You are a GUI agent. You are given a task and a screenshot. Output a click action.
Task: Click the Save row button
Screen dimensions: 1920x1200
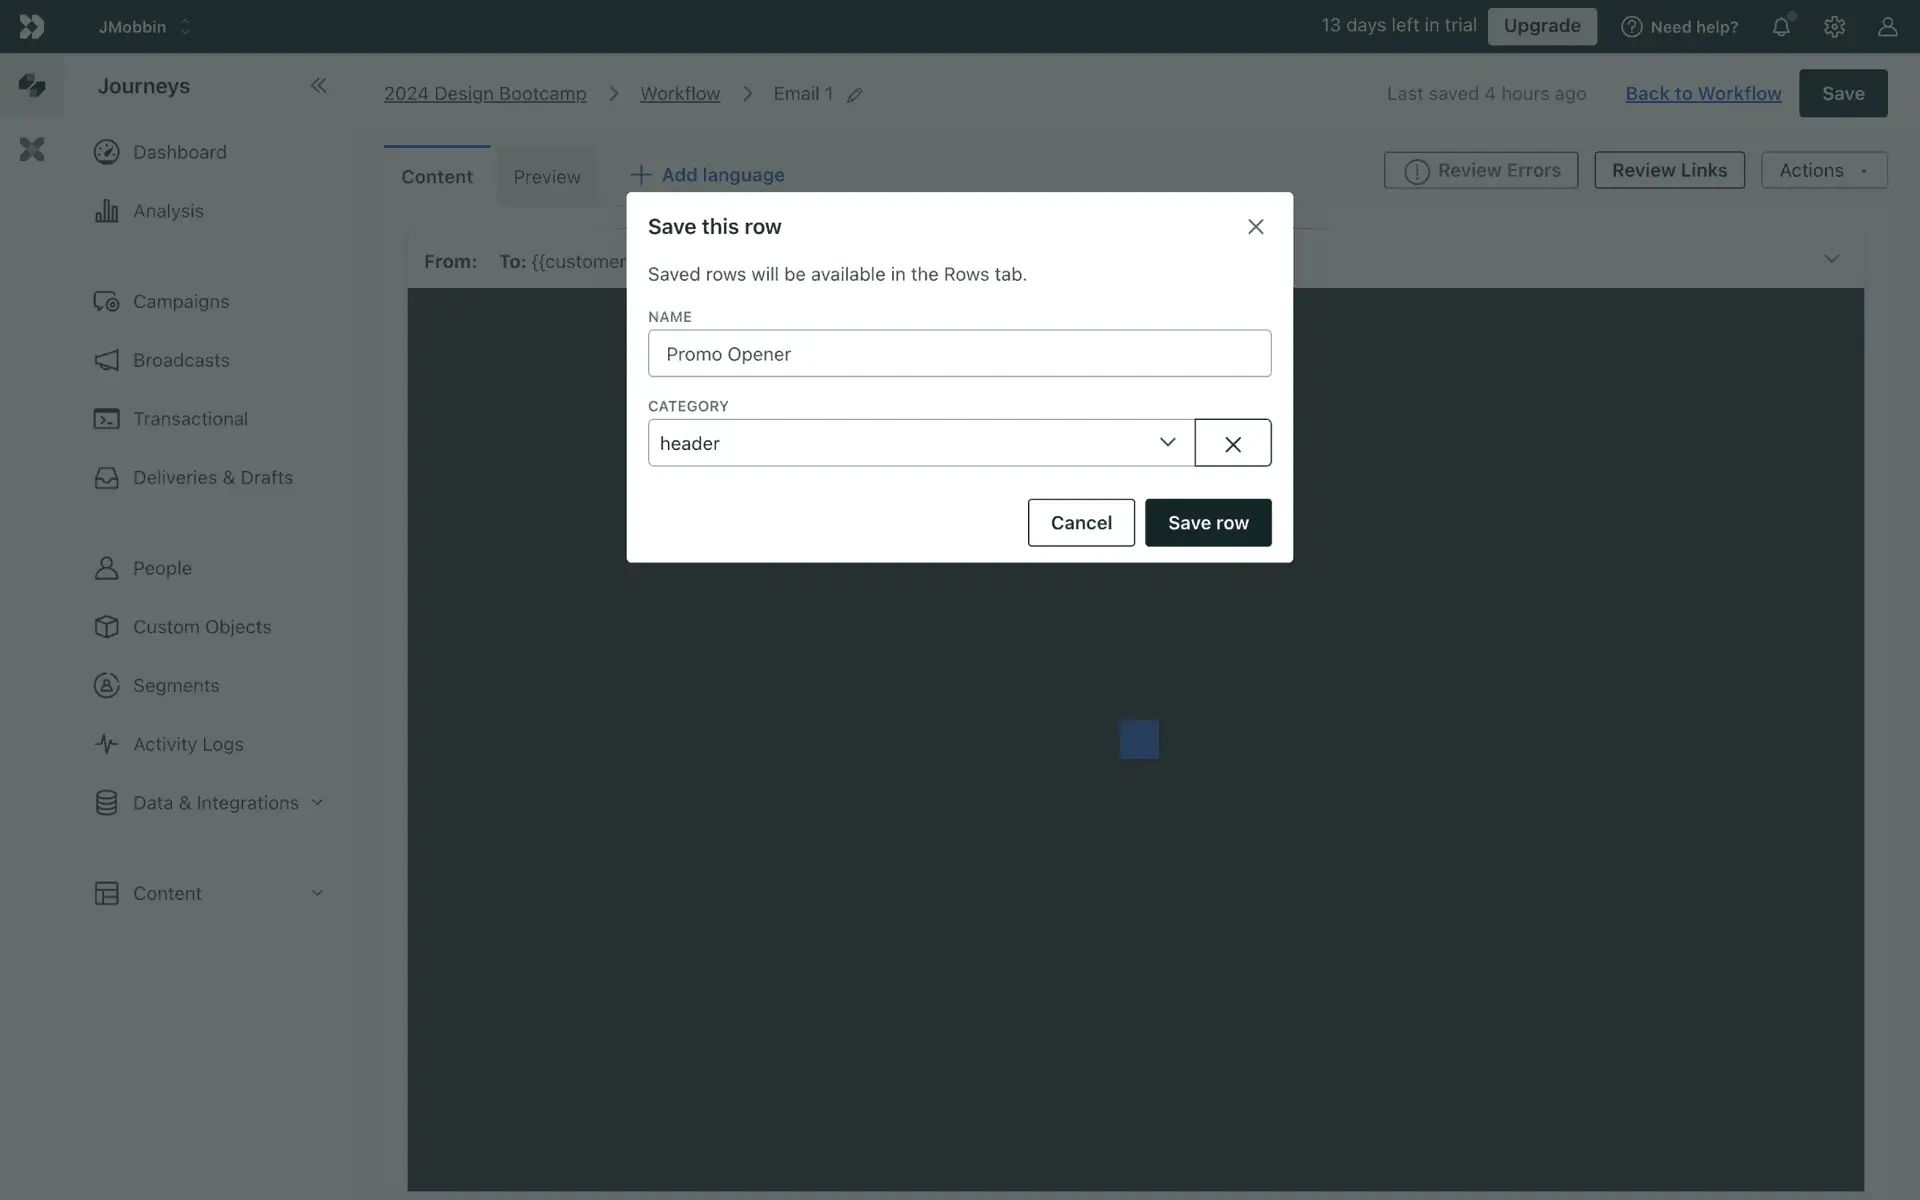click(1207, 523)
